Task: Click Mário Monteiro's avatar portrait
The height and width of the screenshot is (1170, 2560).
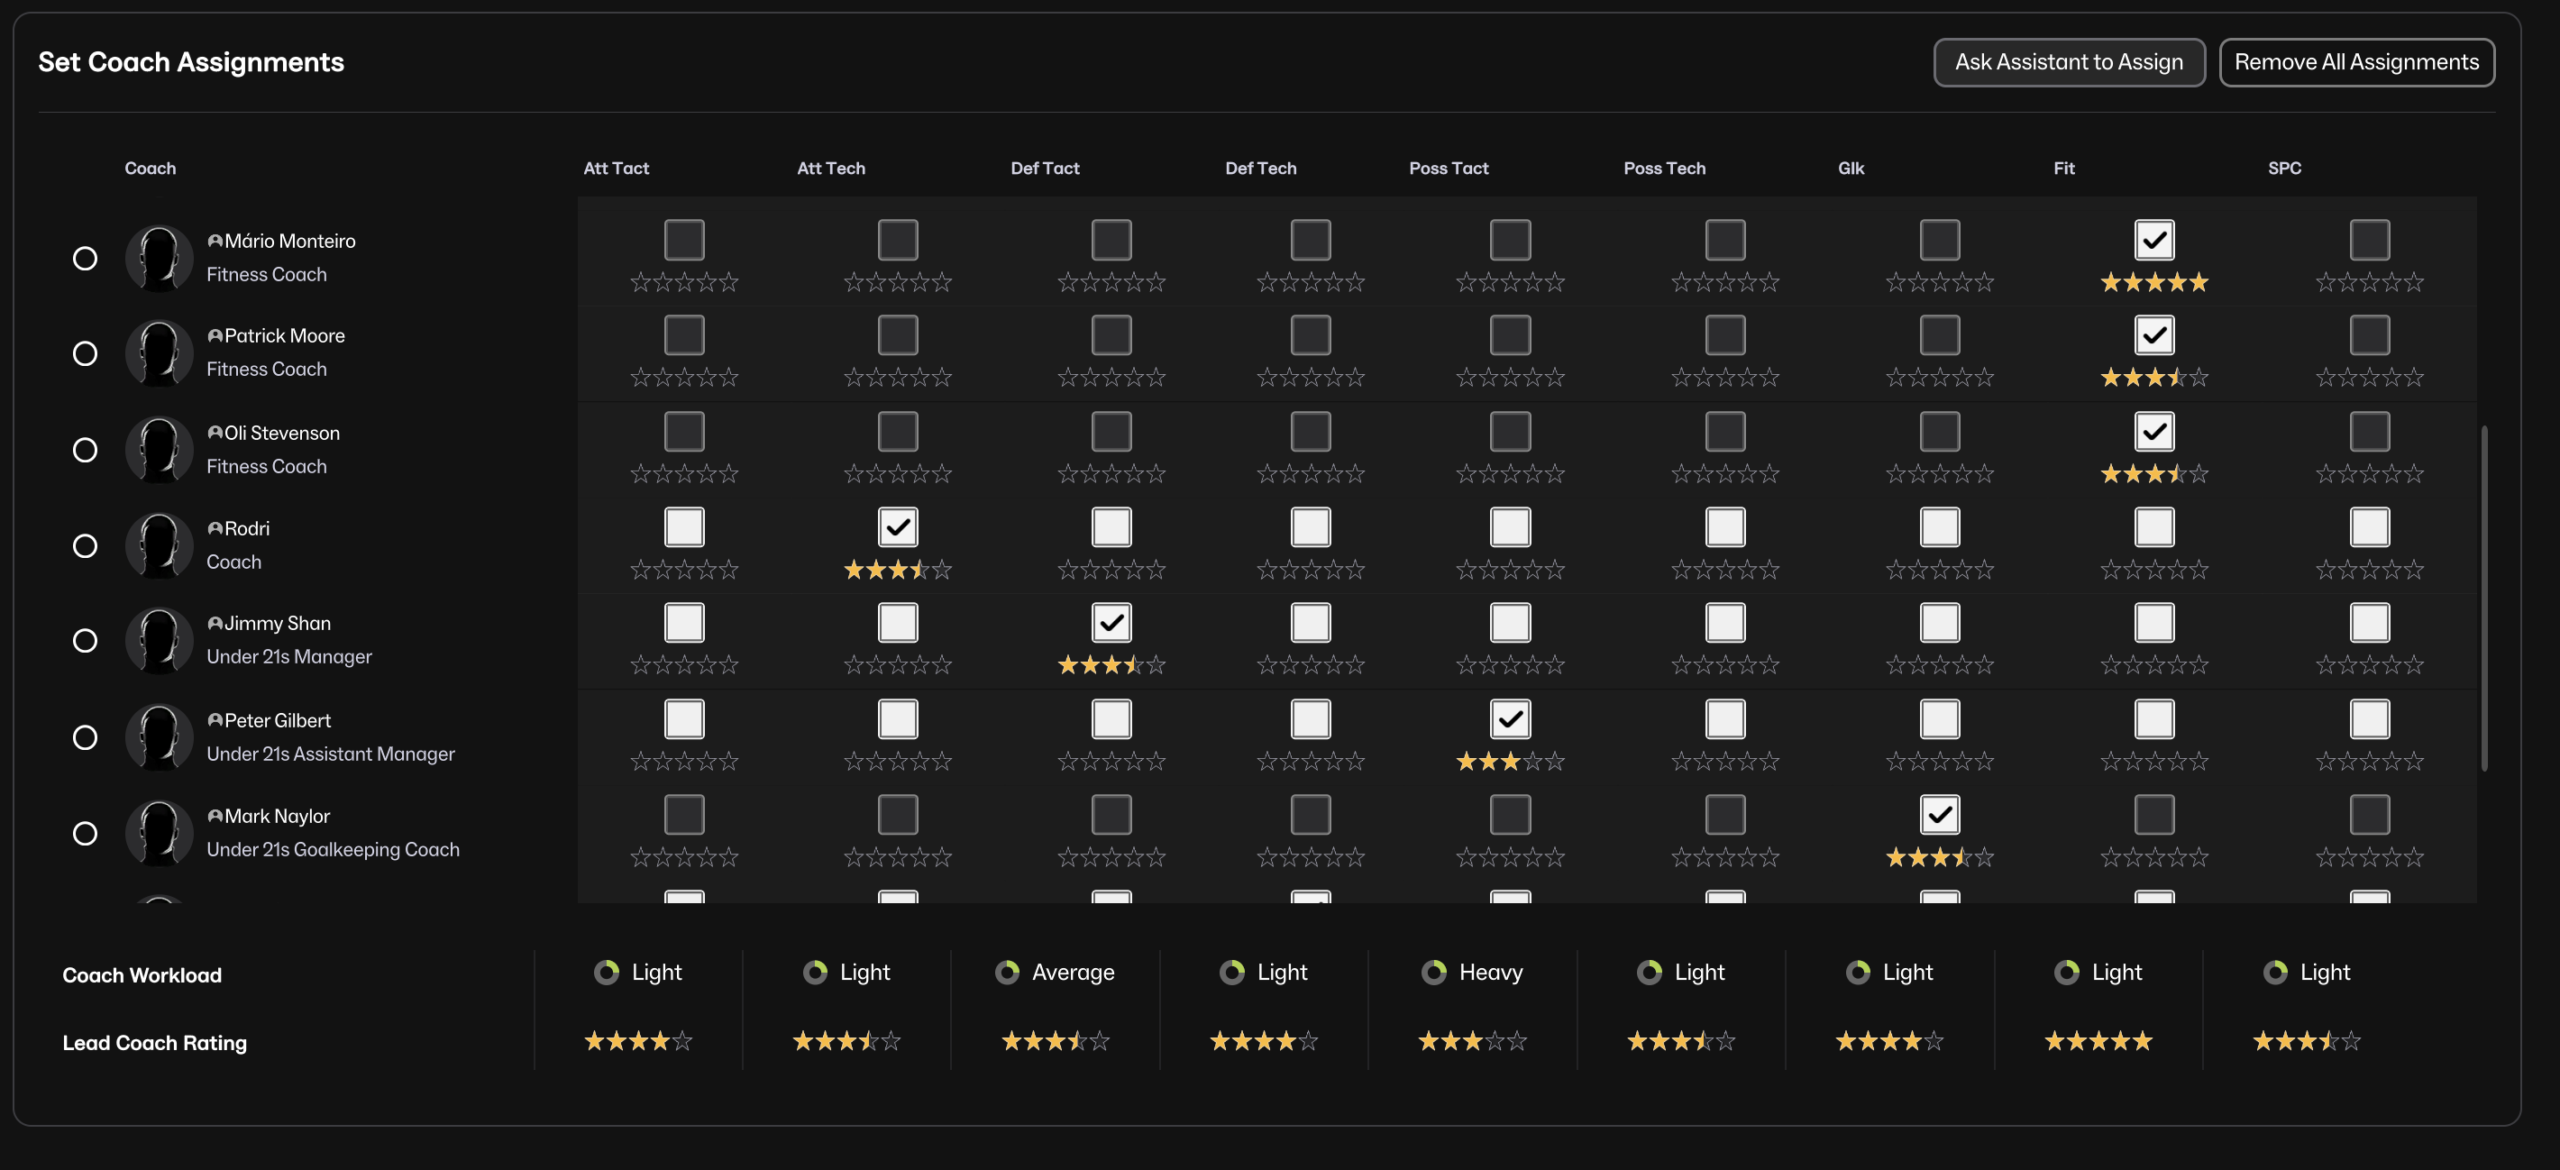Action: [x=158, y=258]
